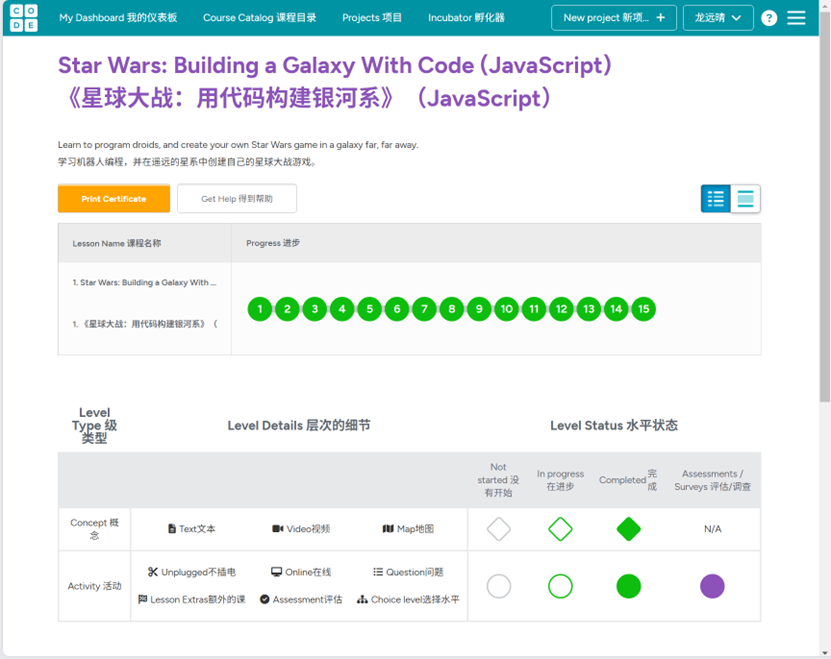Open Projects 项目 page

[372, 18]
